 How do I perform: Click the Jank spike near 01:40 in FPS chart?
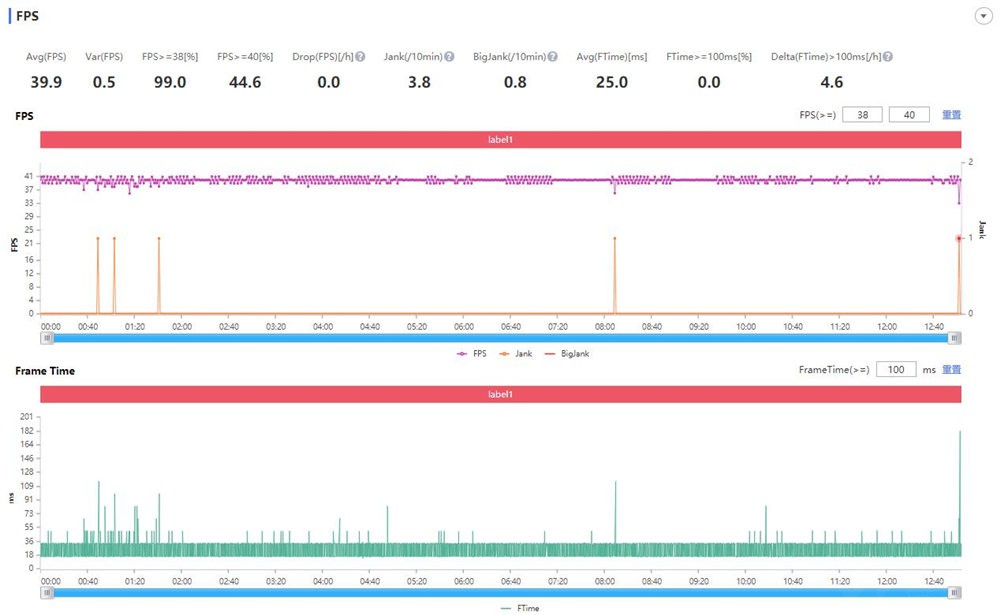159,238
